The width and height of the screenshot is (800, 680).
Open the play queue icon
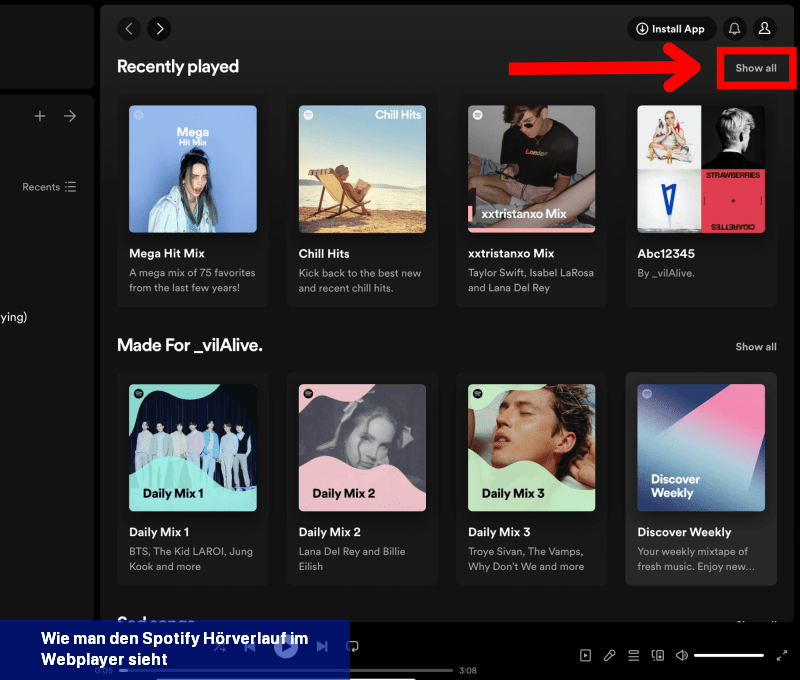point(633,656)
